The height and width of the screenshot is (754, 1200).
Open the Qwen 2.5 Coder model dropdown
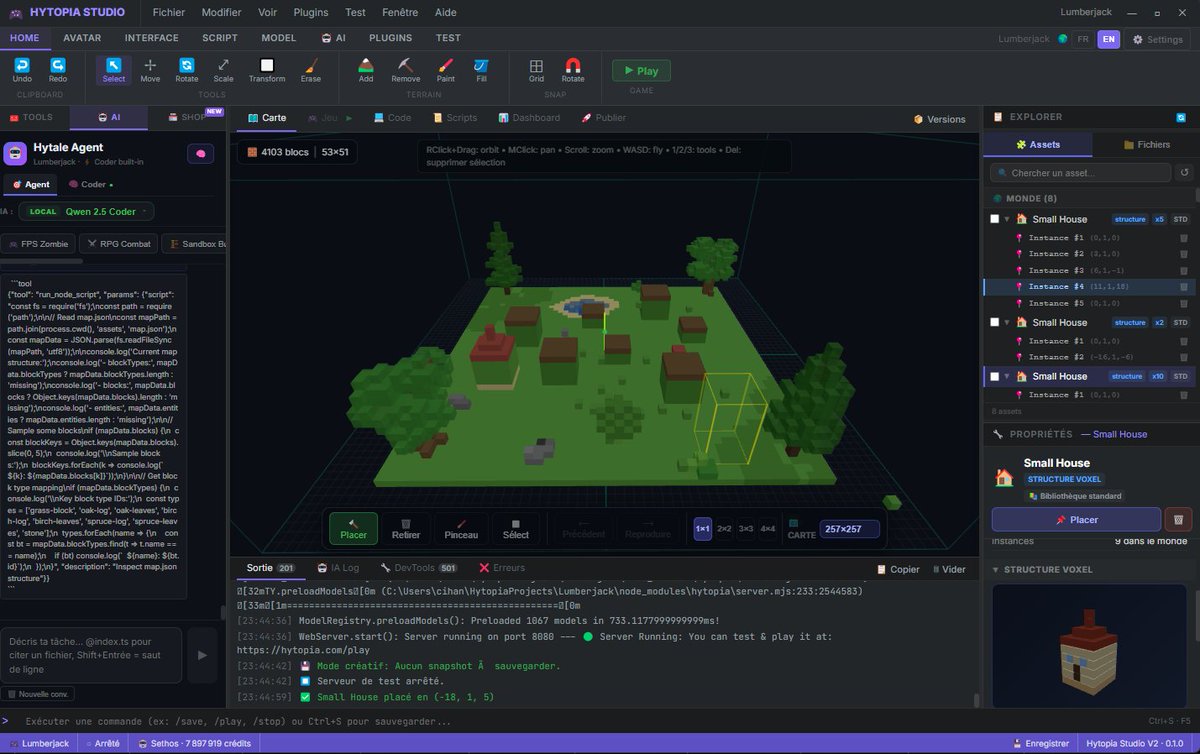(98, 211)
